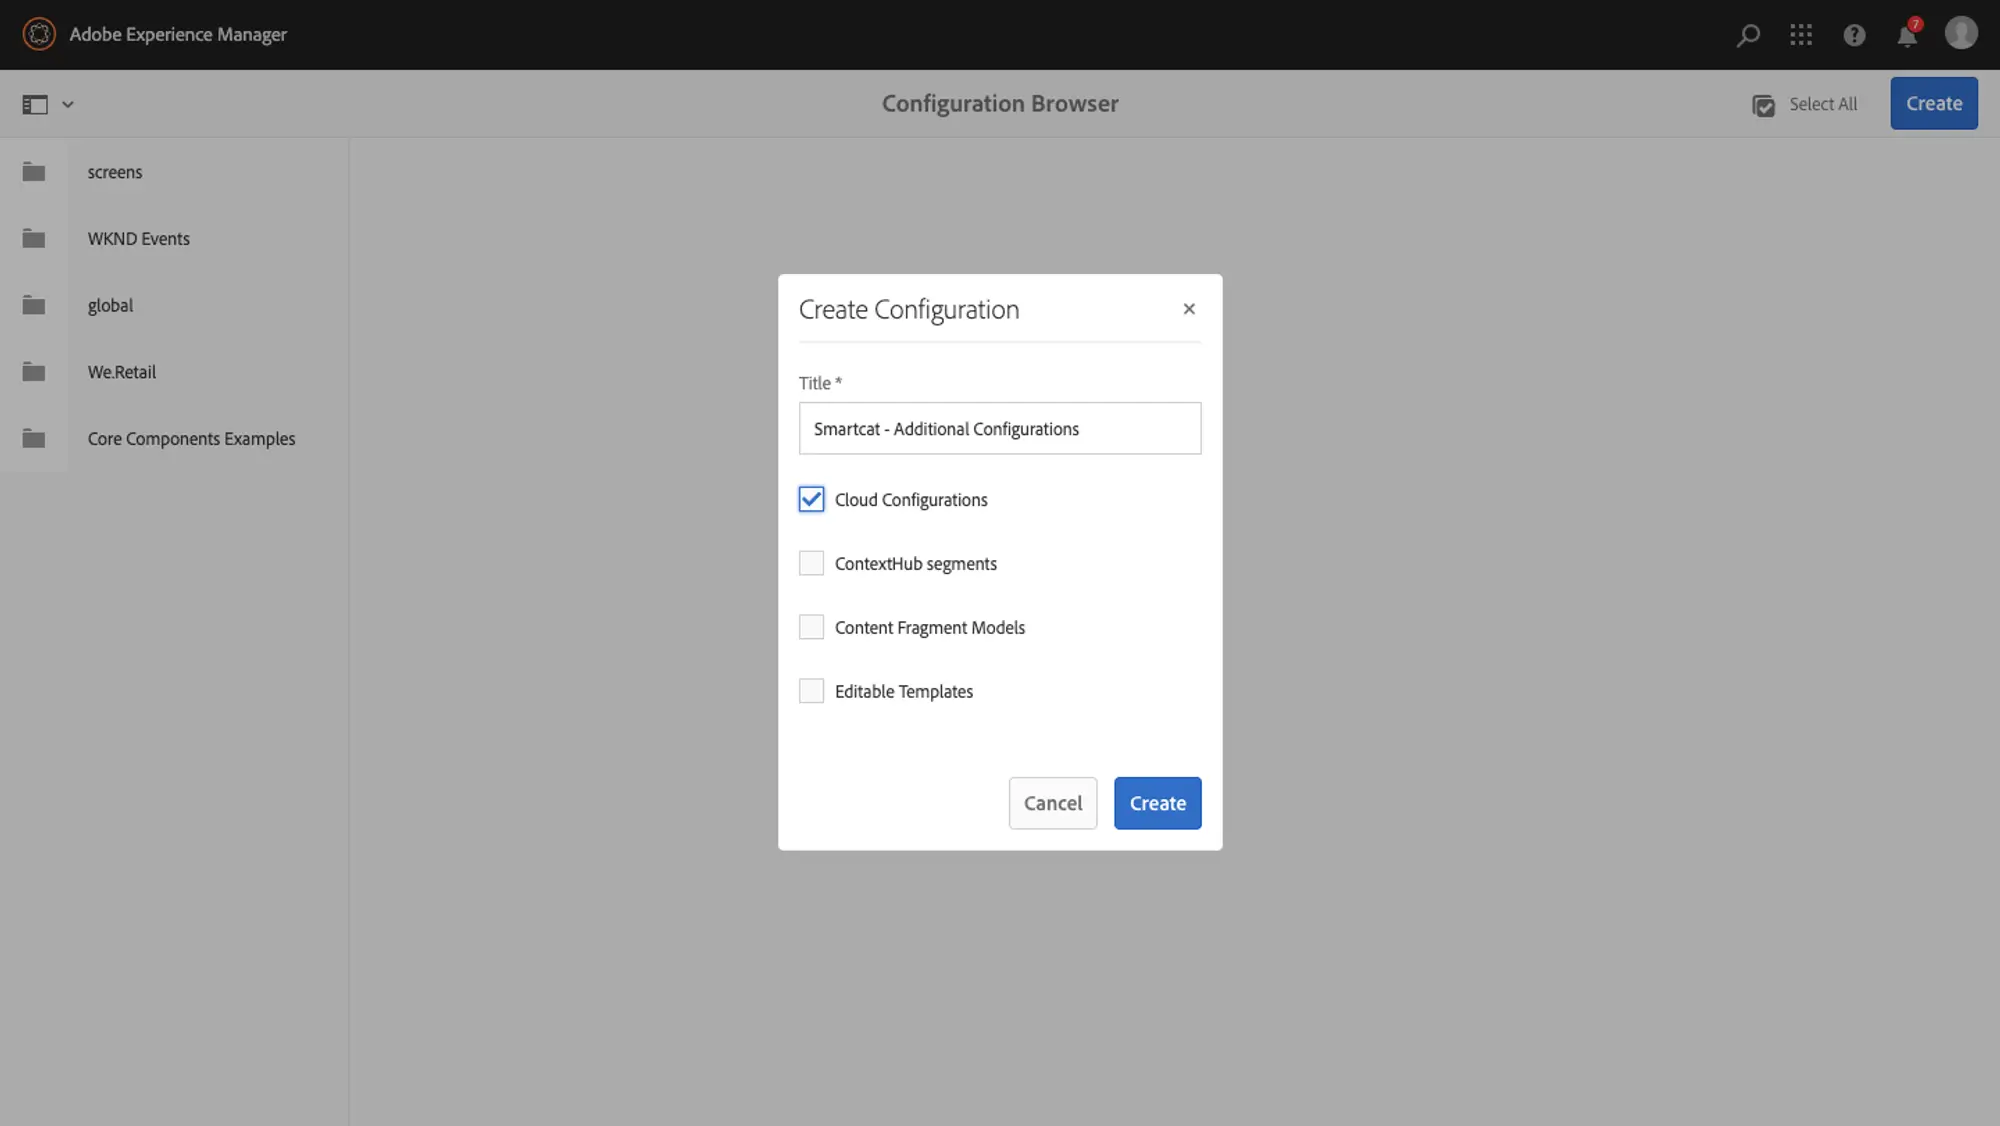Enable the ContextHub segments checkbox

(811, 563)
